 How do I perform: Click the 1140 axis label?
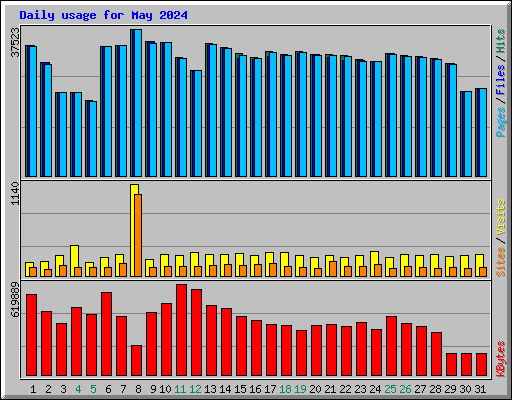[15, 194]
